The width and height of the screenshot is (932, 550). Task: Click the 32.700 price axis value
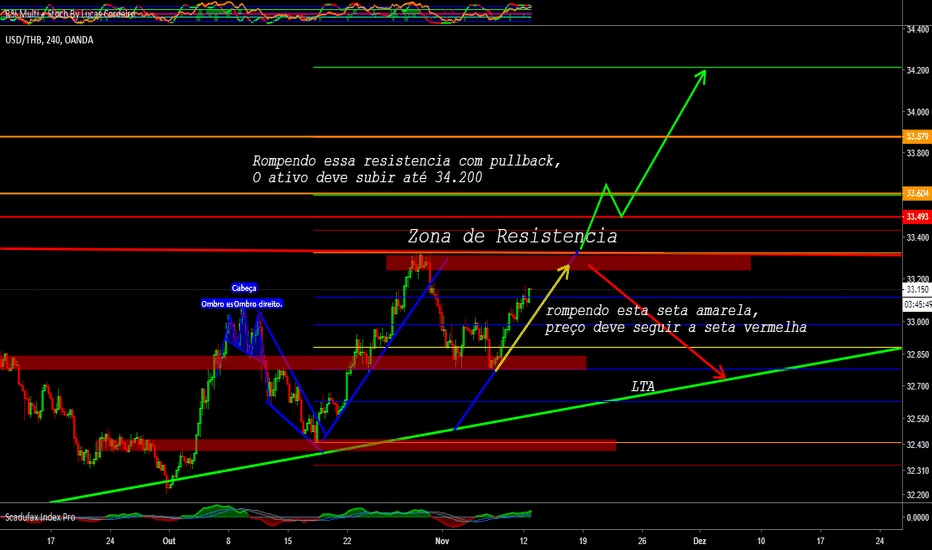(x=918, y=386)
